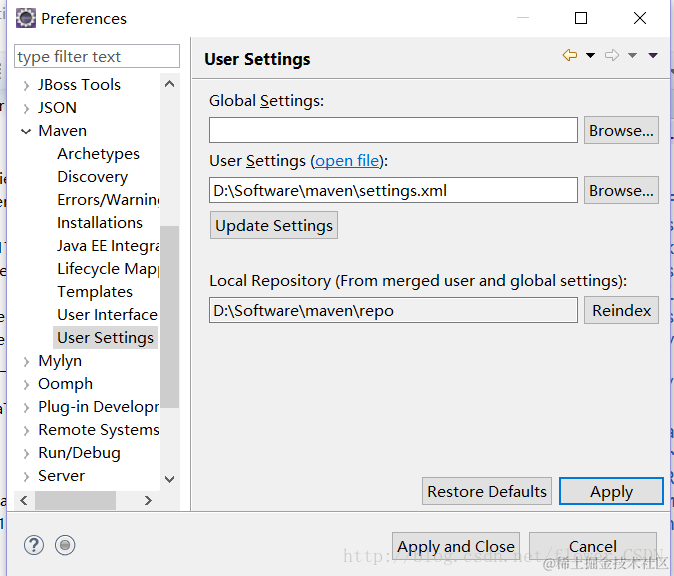Open the forward history dropdown arrow
The height and width of the screenshot is (576, 674).
(x=632, y=55)
